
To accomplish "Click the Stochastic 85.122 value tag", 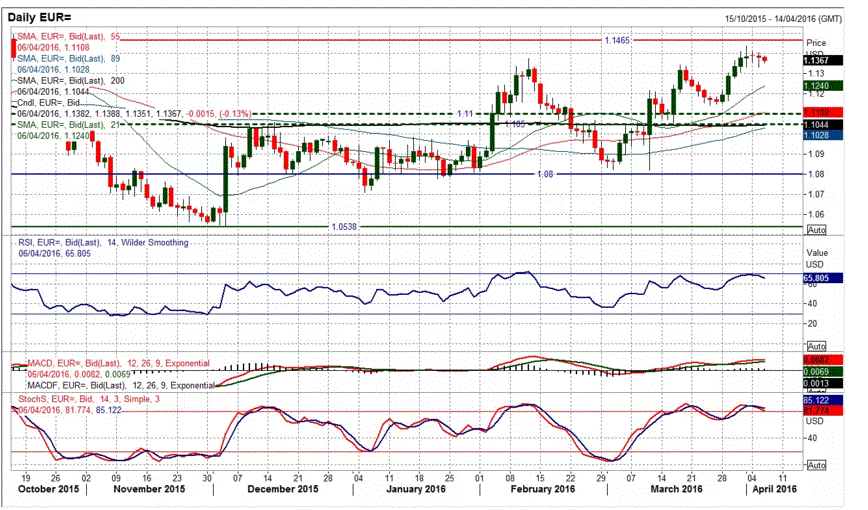I will [819, 400].
